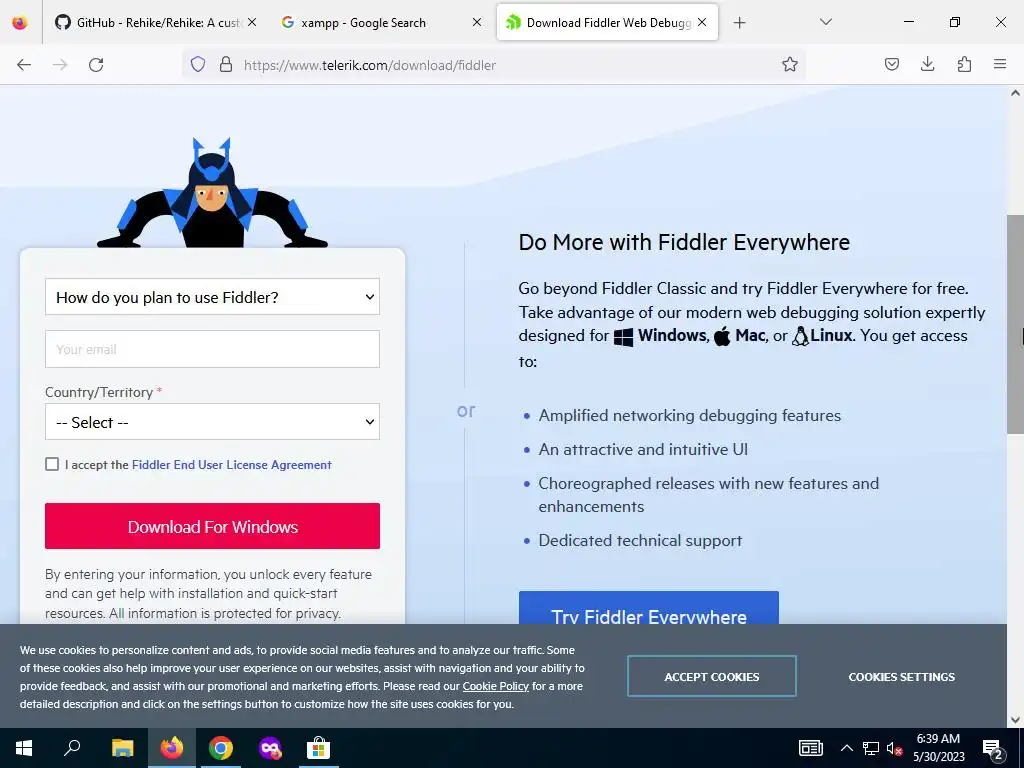Viewport: 1024px width, 768px height.
Task: Switch to the GitHub Rehike tab
Action: pos(155,22)
